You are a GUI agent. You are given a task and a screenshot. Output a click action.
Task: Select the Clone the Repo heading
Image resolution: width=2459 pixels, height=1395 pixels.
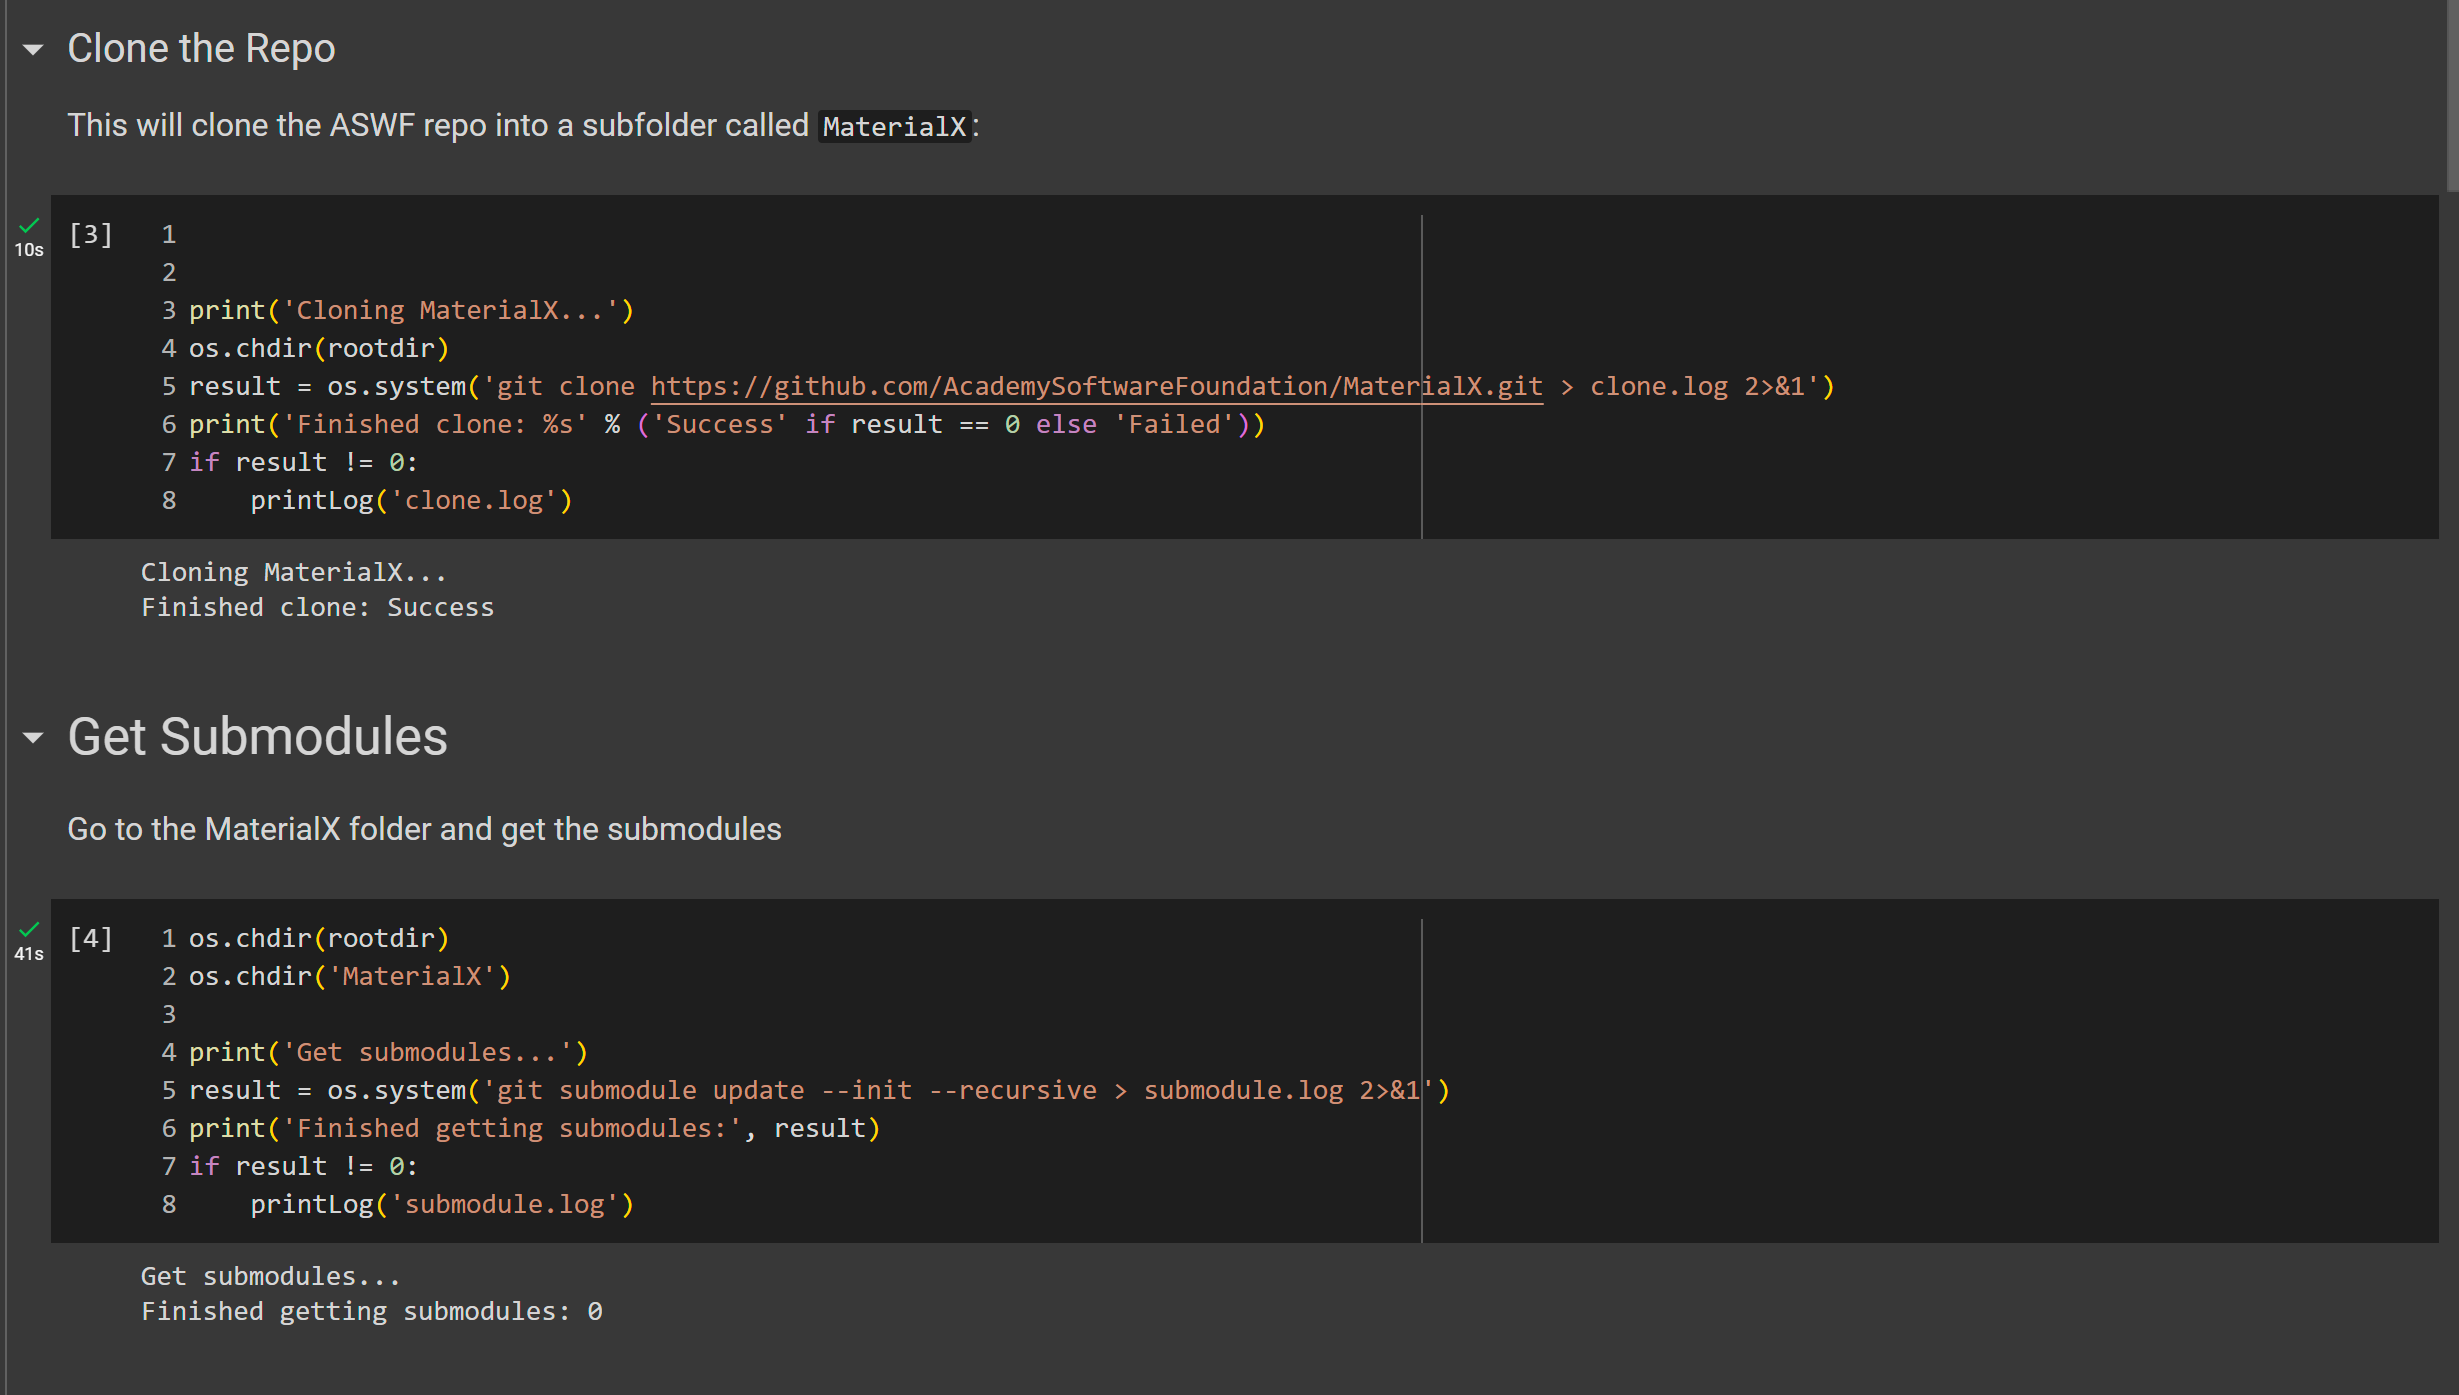(201, 49)
